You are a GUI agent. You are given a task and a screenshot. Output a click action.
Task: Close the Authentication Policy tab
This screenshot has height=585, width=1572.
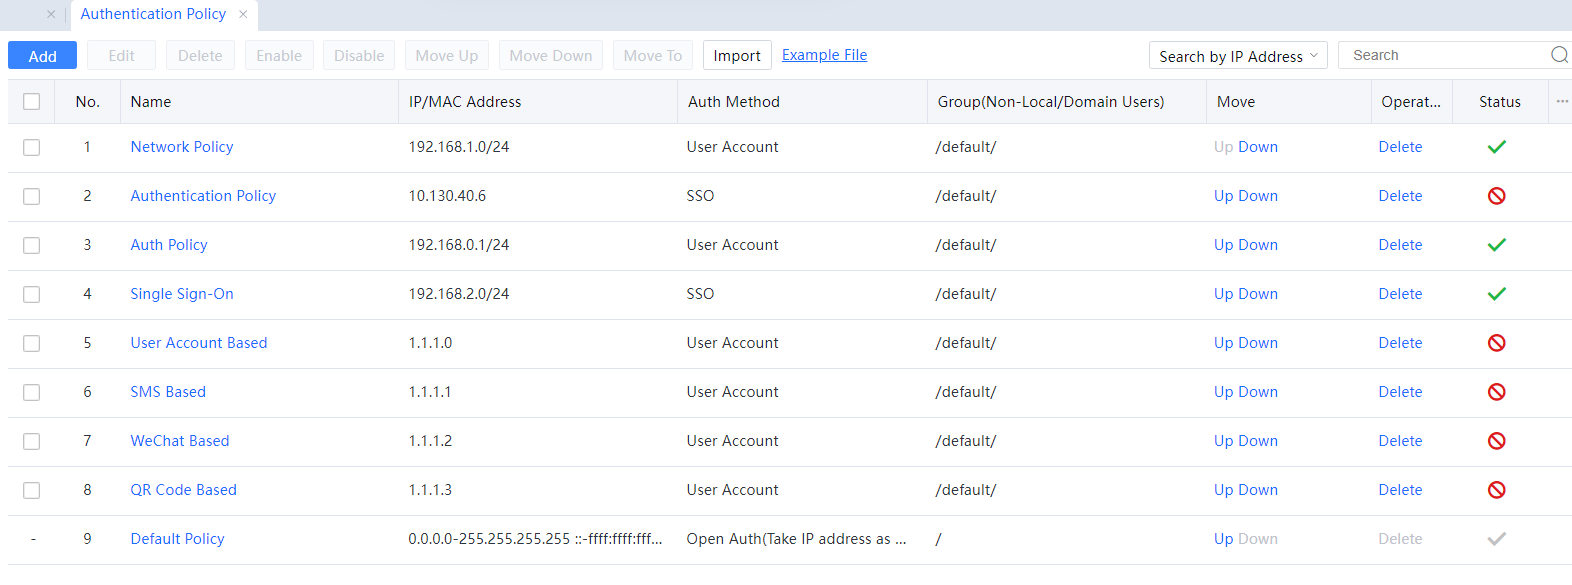click(243, 14)
